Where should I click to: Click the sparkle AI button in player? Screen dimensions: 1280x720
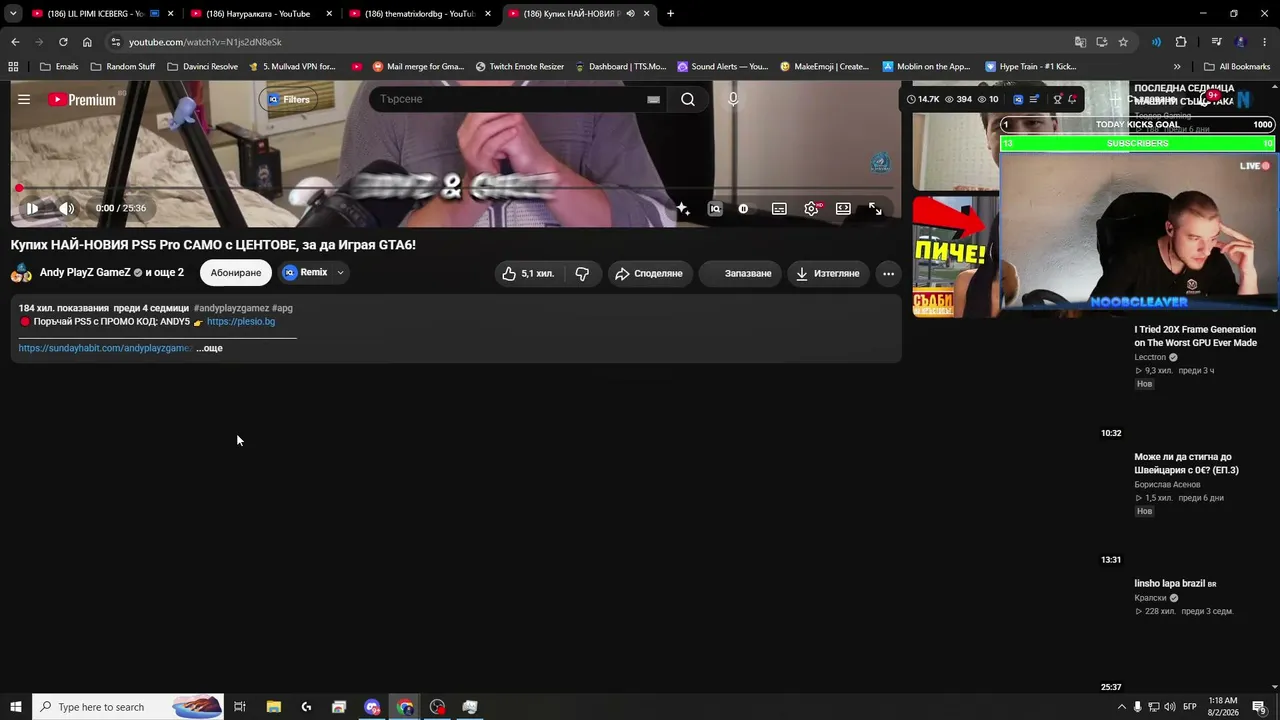683,208
